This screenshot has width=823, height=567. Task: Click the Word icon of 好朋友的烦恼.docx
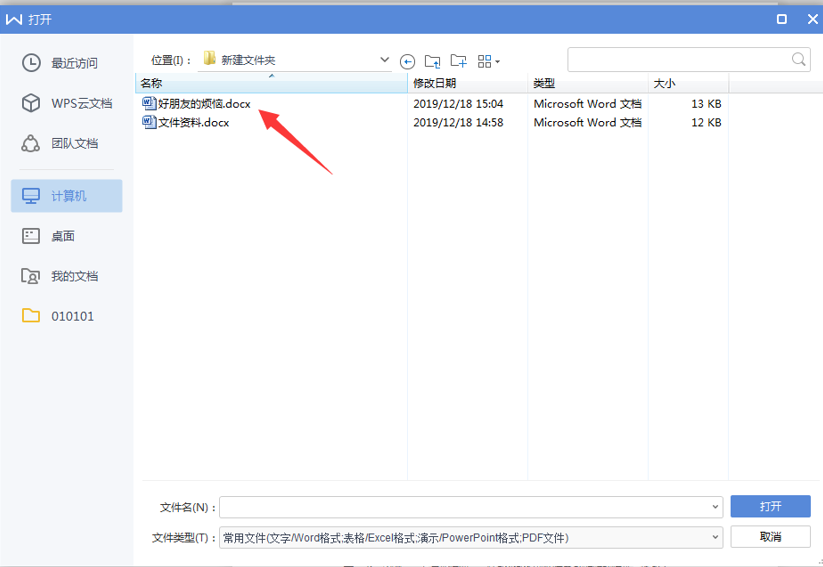(x=149, y=103)
